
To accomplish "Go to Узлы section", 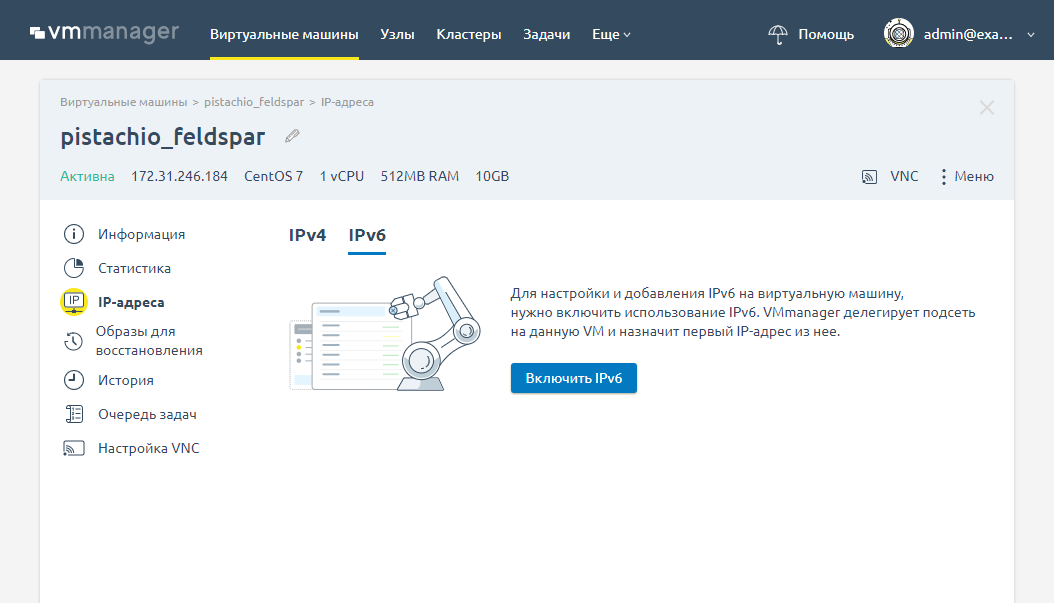I will pos(397,34).
